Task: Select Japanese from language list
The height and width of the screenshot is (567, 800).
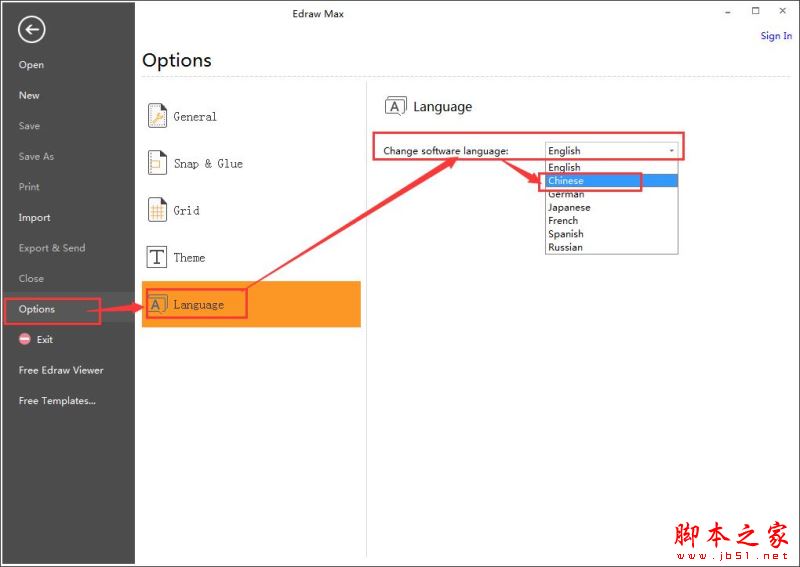Action: pyautogui.click(x=611, y=207)
